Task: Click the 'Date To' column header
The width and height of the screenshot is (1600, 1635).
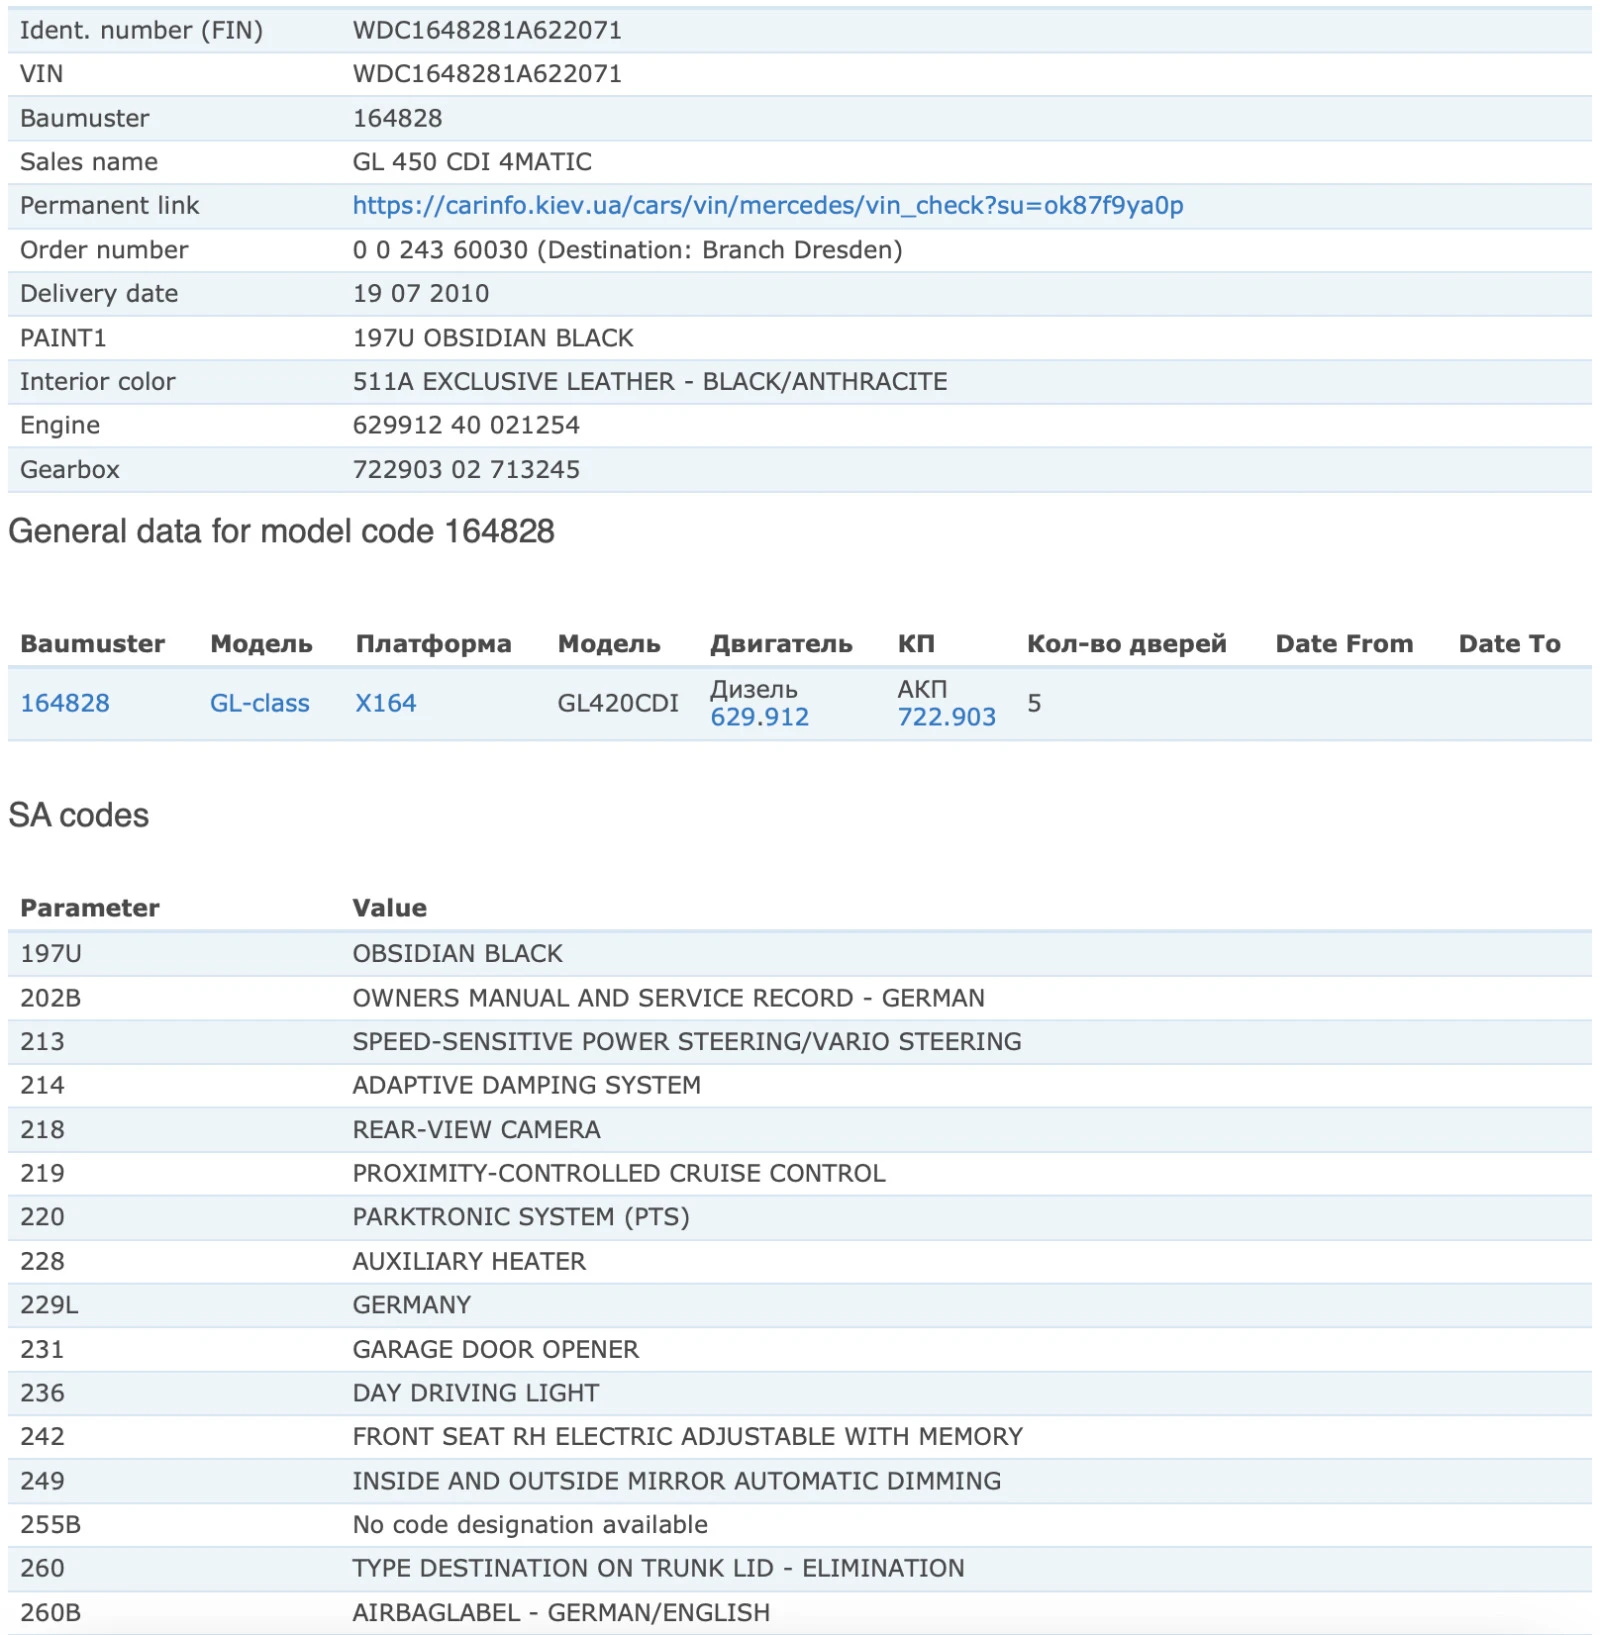Action: tap(1509, 644)
